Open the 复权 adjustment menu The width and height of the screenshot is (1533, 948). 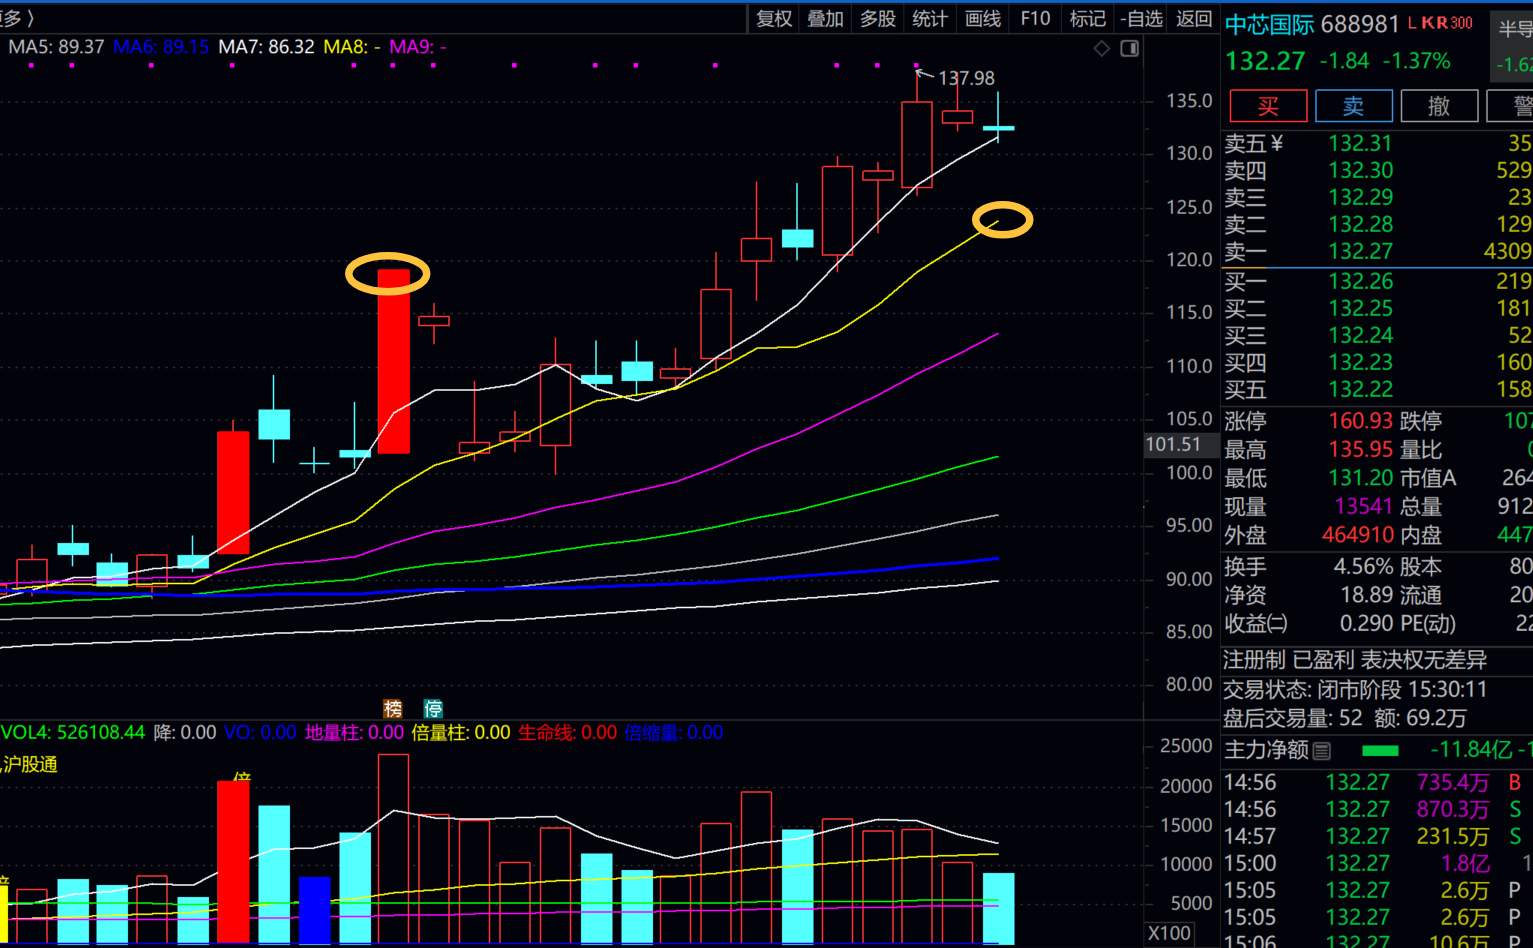coord(774,18)
